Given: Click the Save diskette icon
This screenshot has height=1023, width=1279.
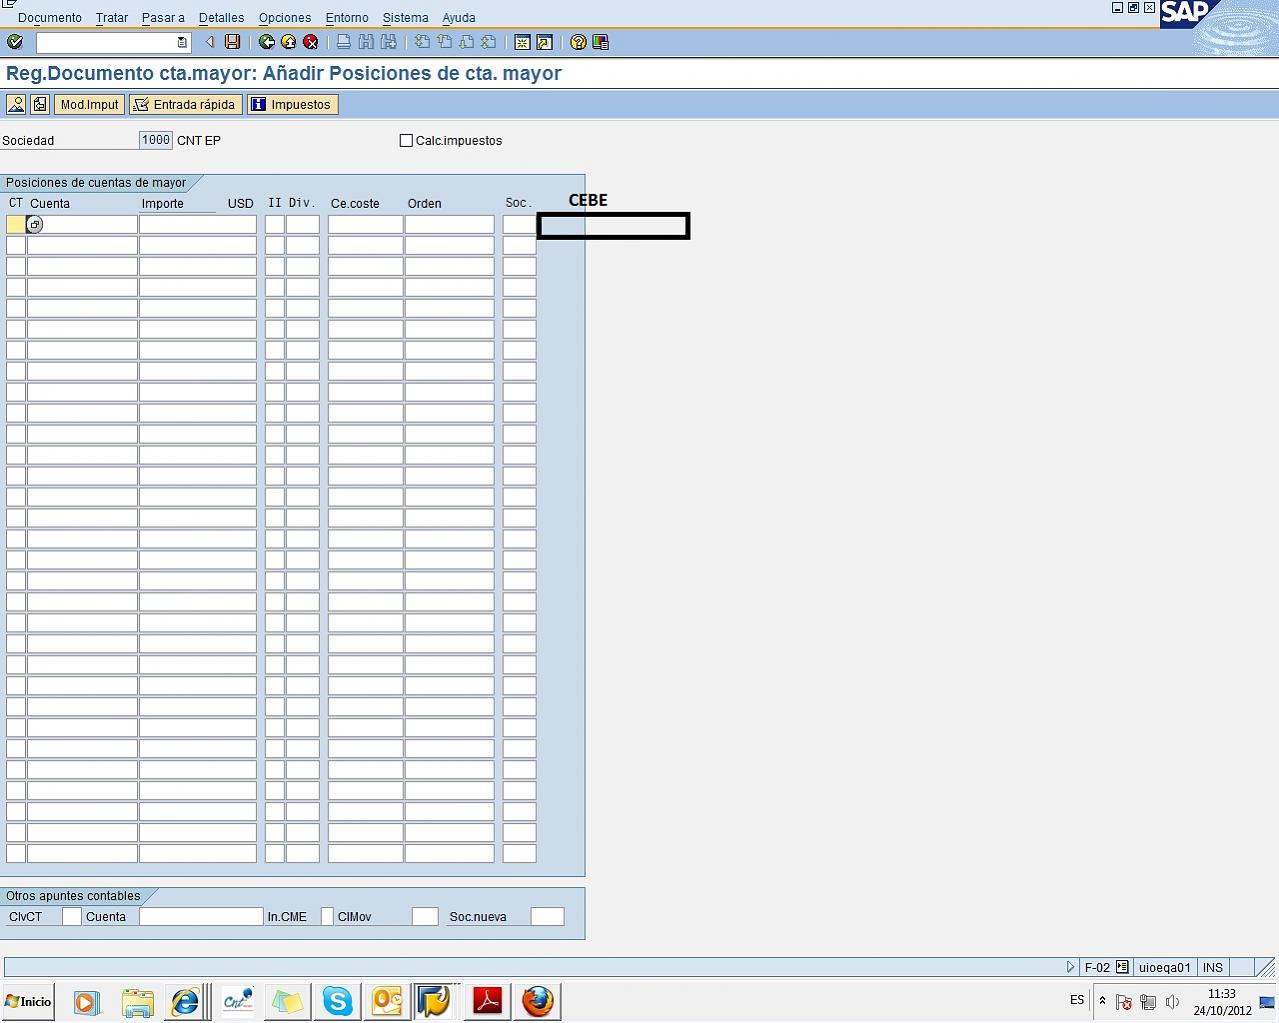Looking at the screenshot, I should 233,42.
